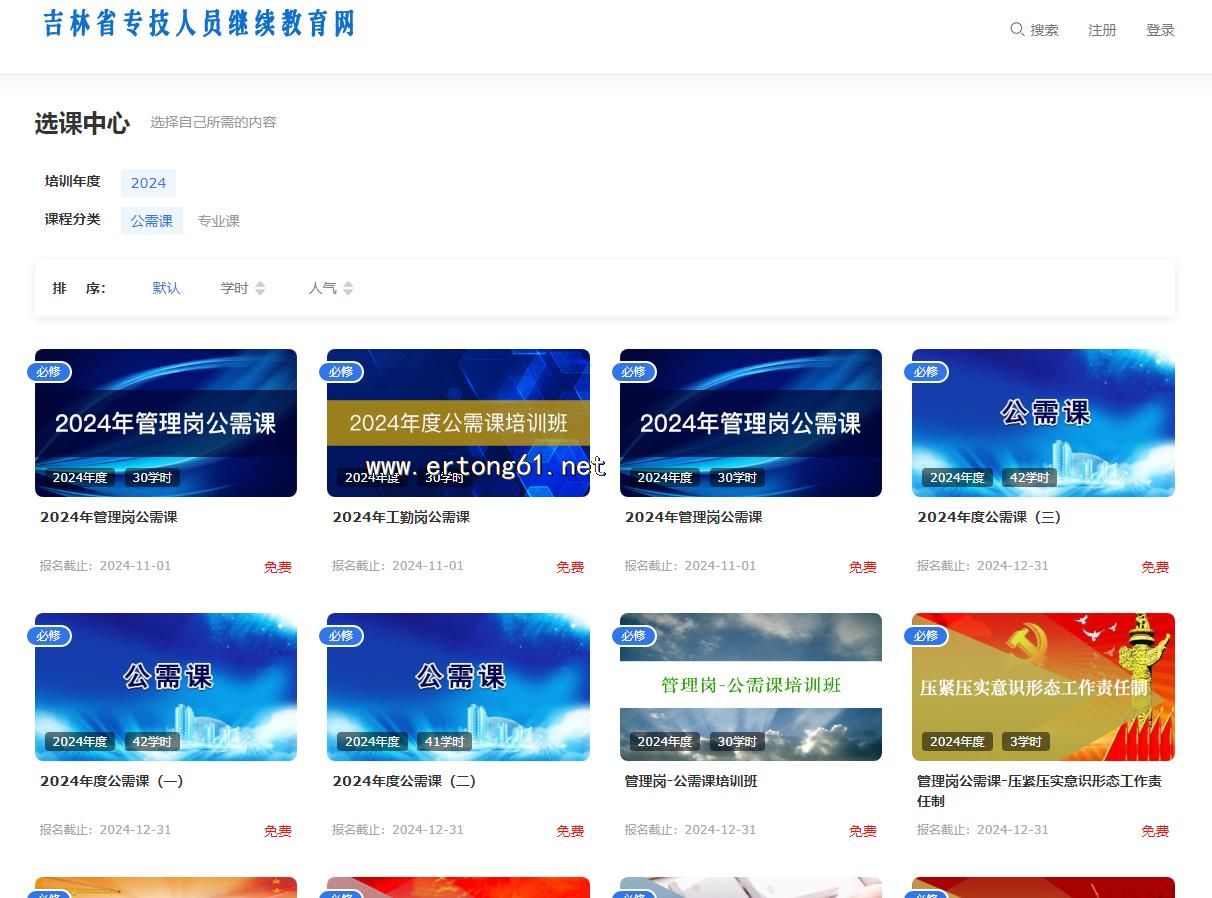Open first 2024年管理岗公需课 thumbnail

coord(166,422)
